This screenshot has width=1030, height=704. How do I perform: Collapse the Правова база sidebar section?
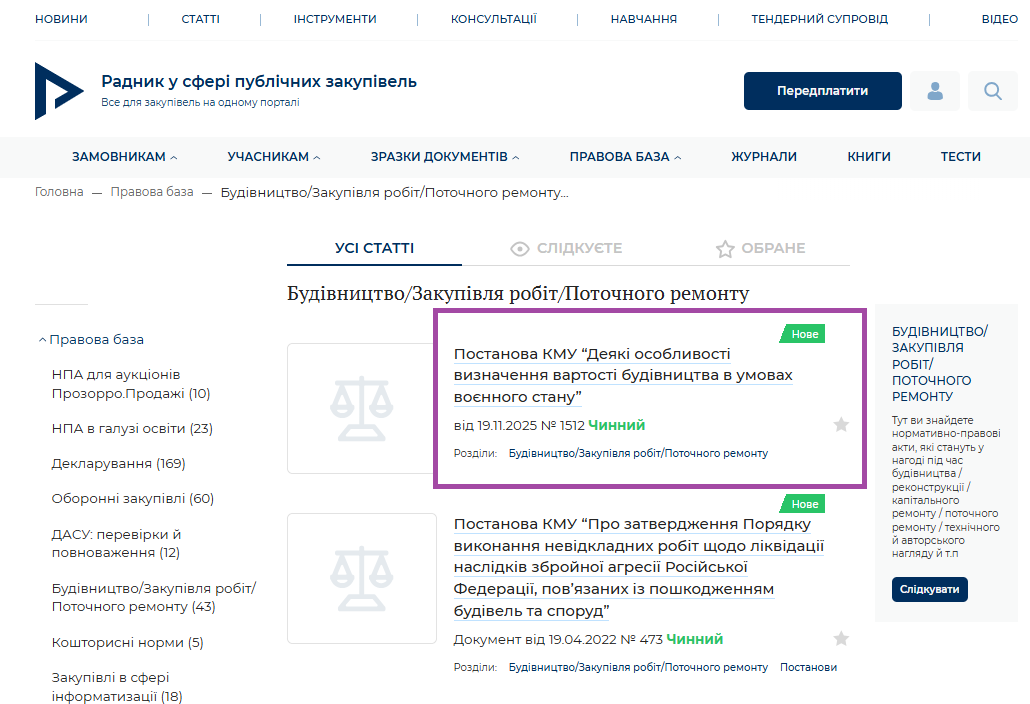42,340
